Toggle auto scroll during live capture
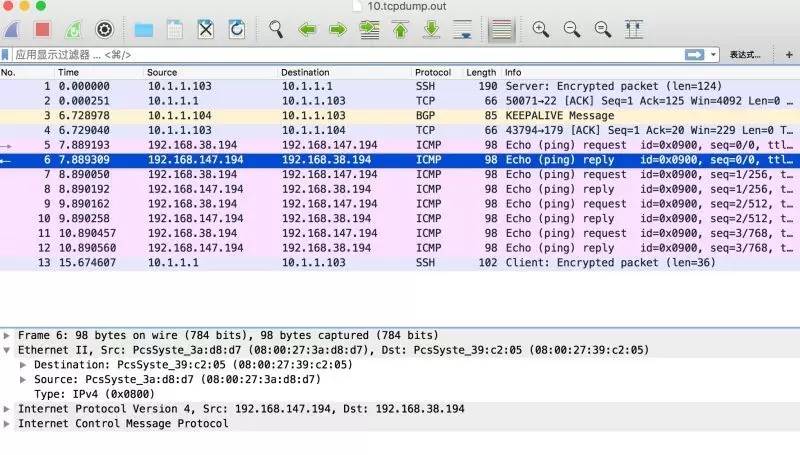 (463, 30)
